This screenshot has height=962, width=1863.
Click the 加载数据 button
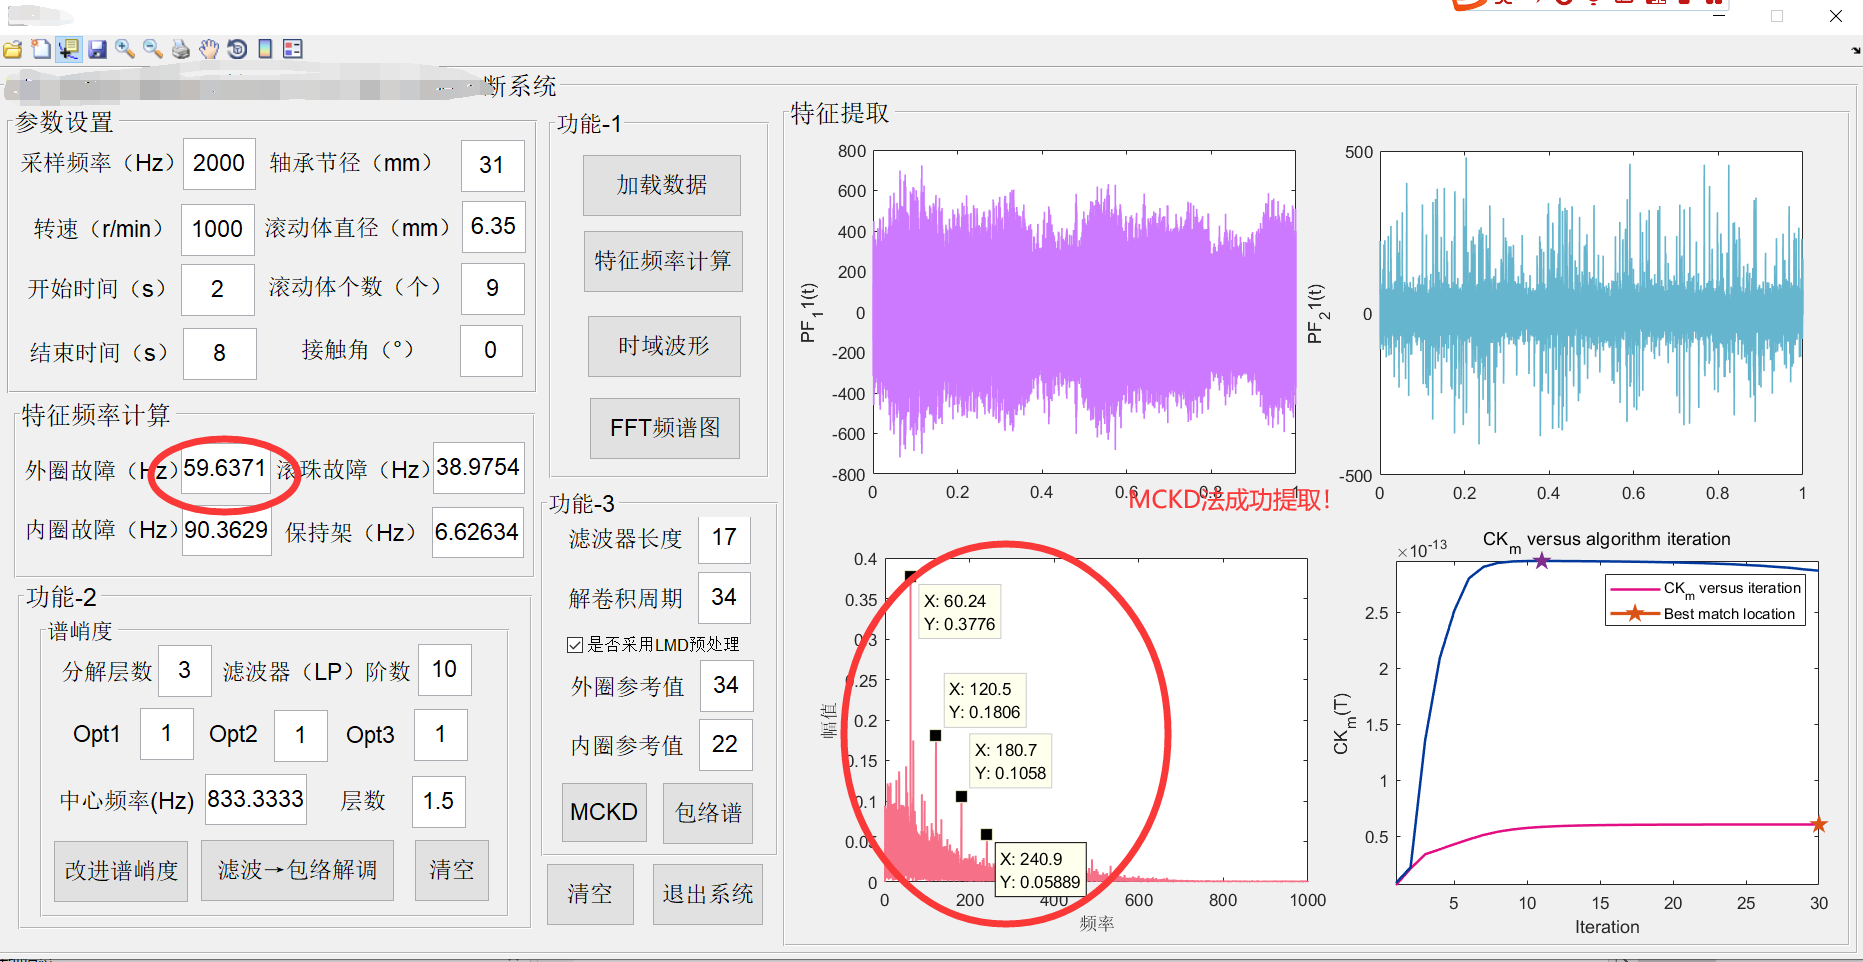(662, 185)
